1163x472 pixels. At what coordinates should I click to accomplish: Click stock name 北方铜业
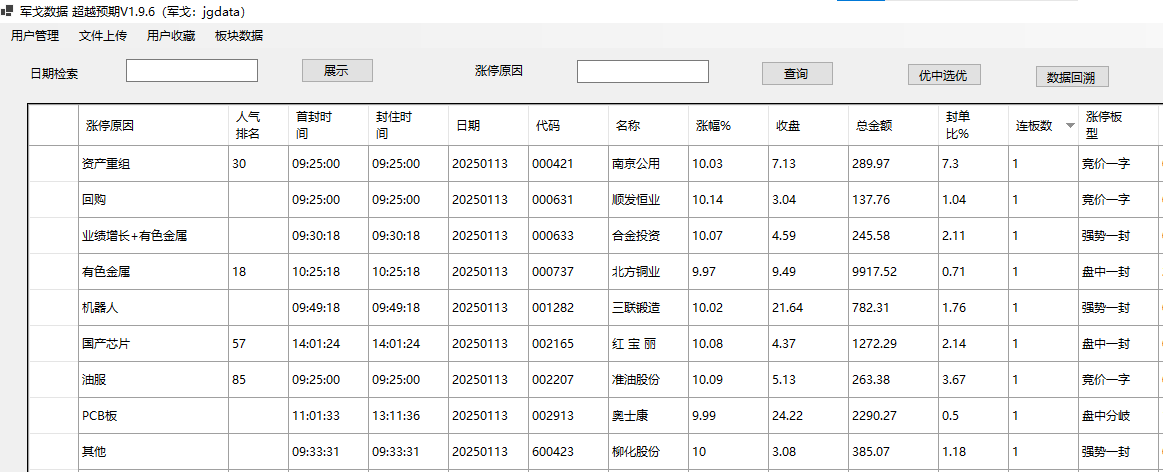click(x=649, y=272)
